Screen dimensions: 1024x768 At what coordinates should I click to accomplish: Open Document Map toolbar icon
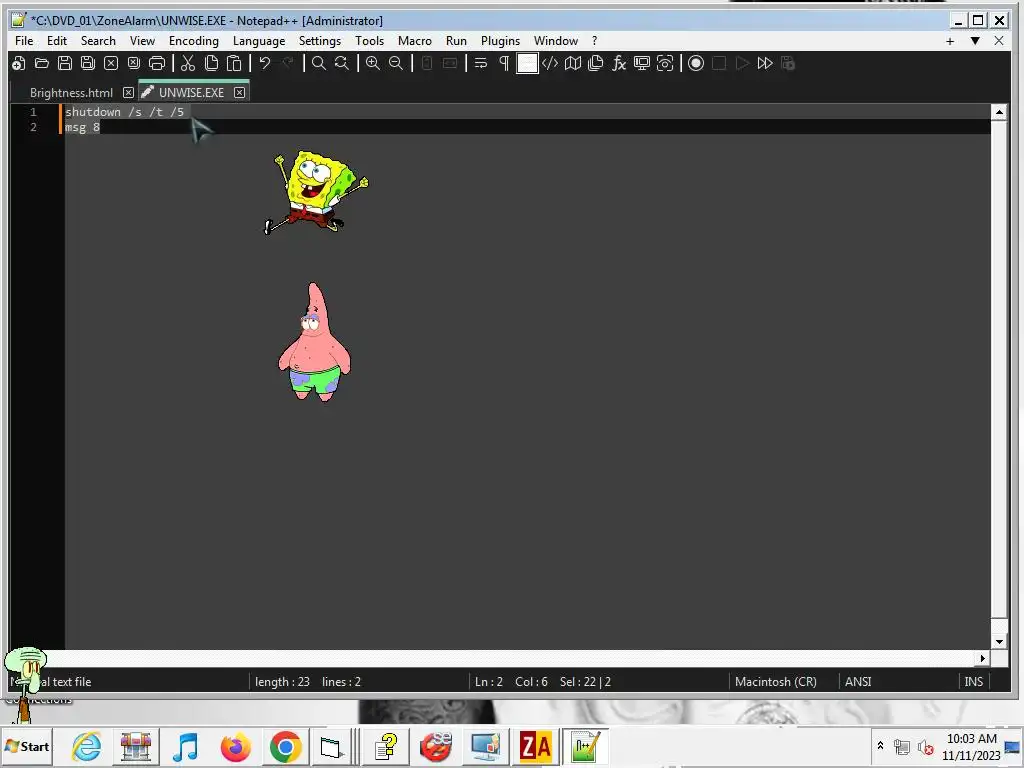(x=573, y=63)
